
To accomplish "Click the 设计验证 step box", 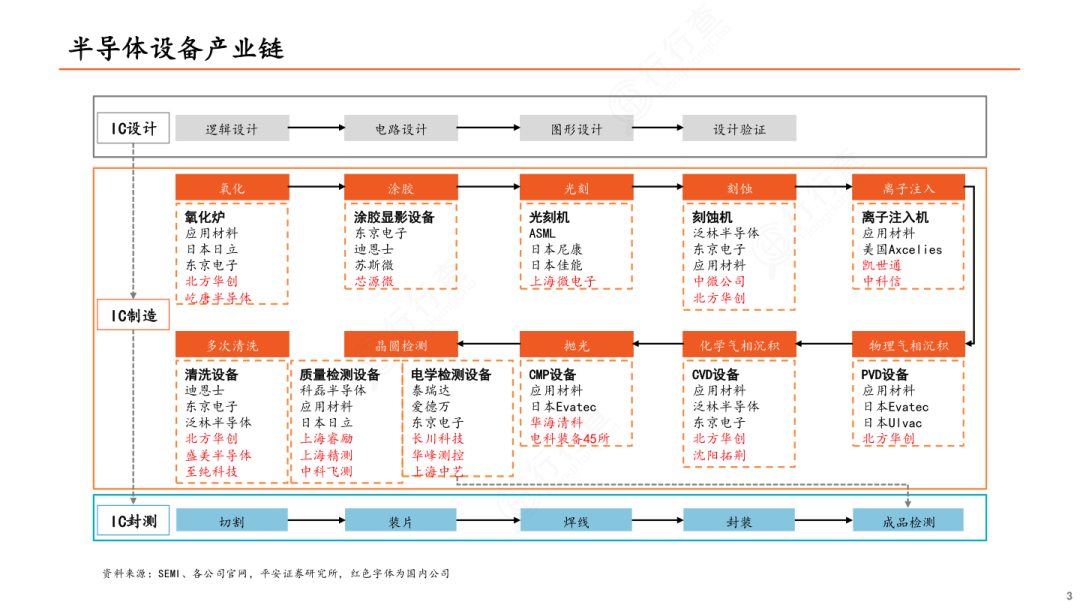I will coord(739,128).
